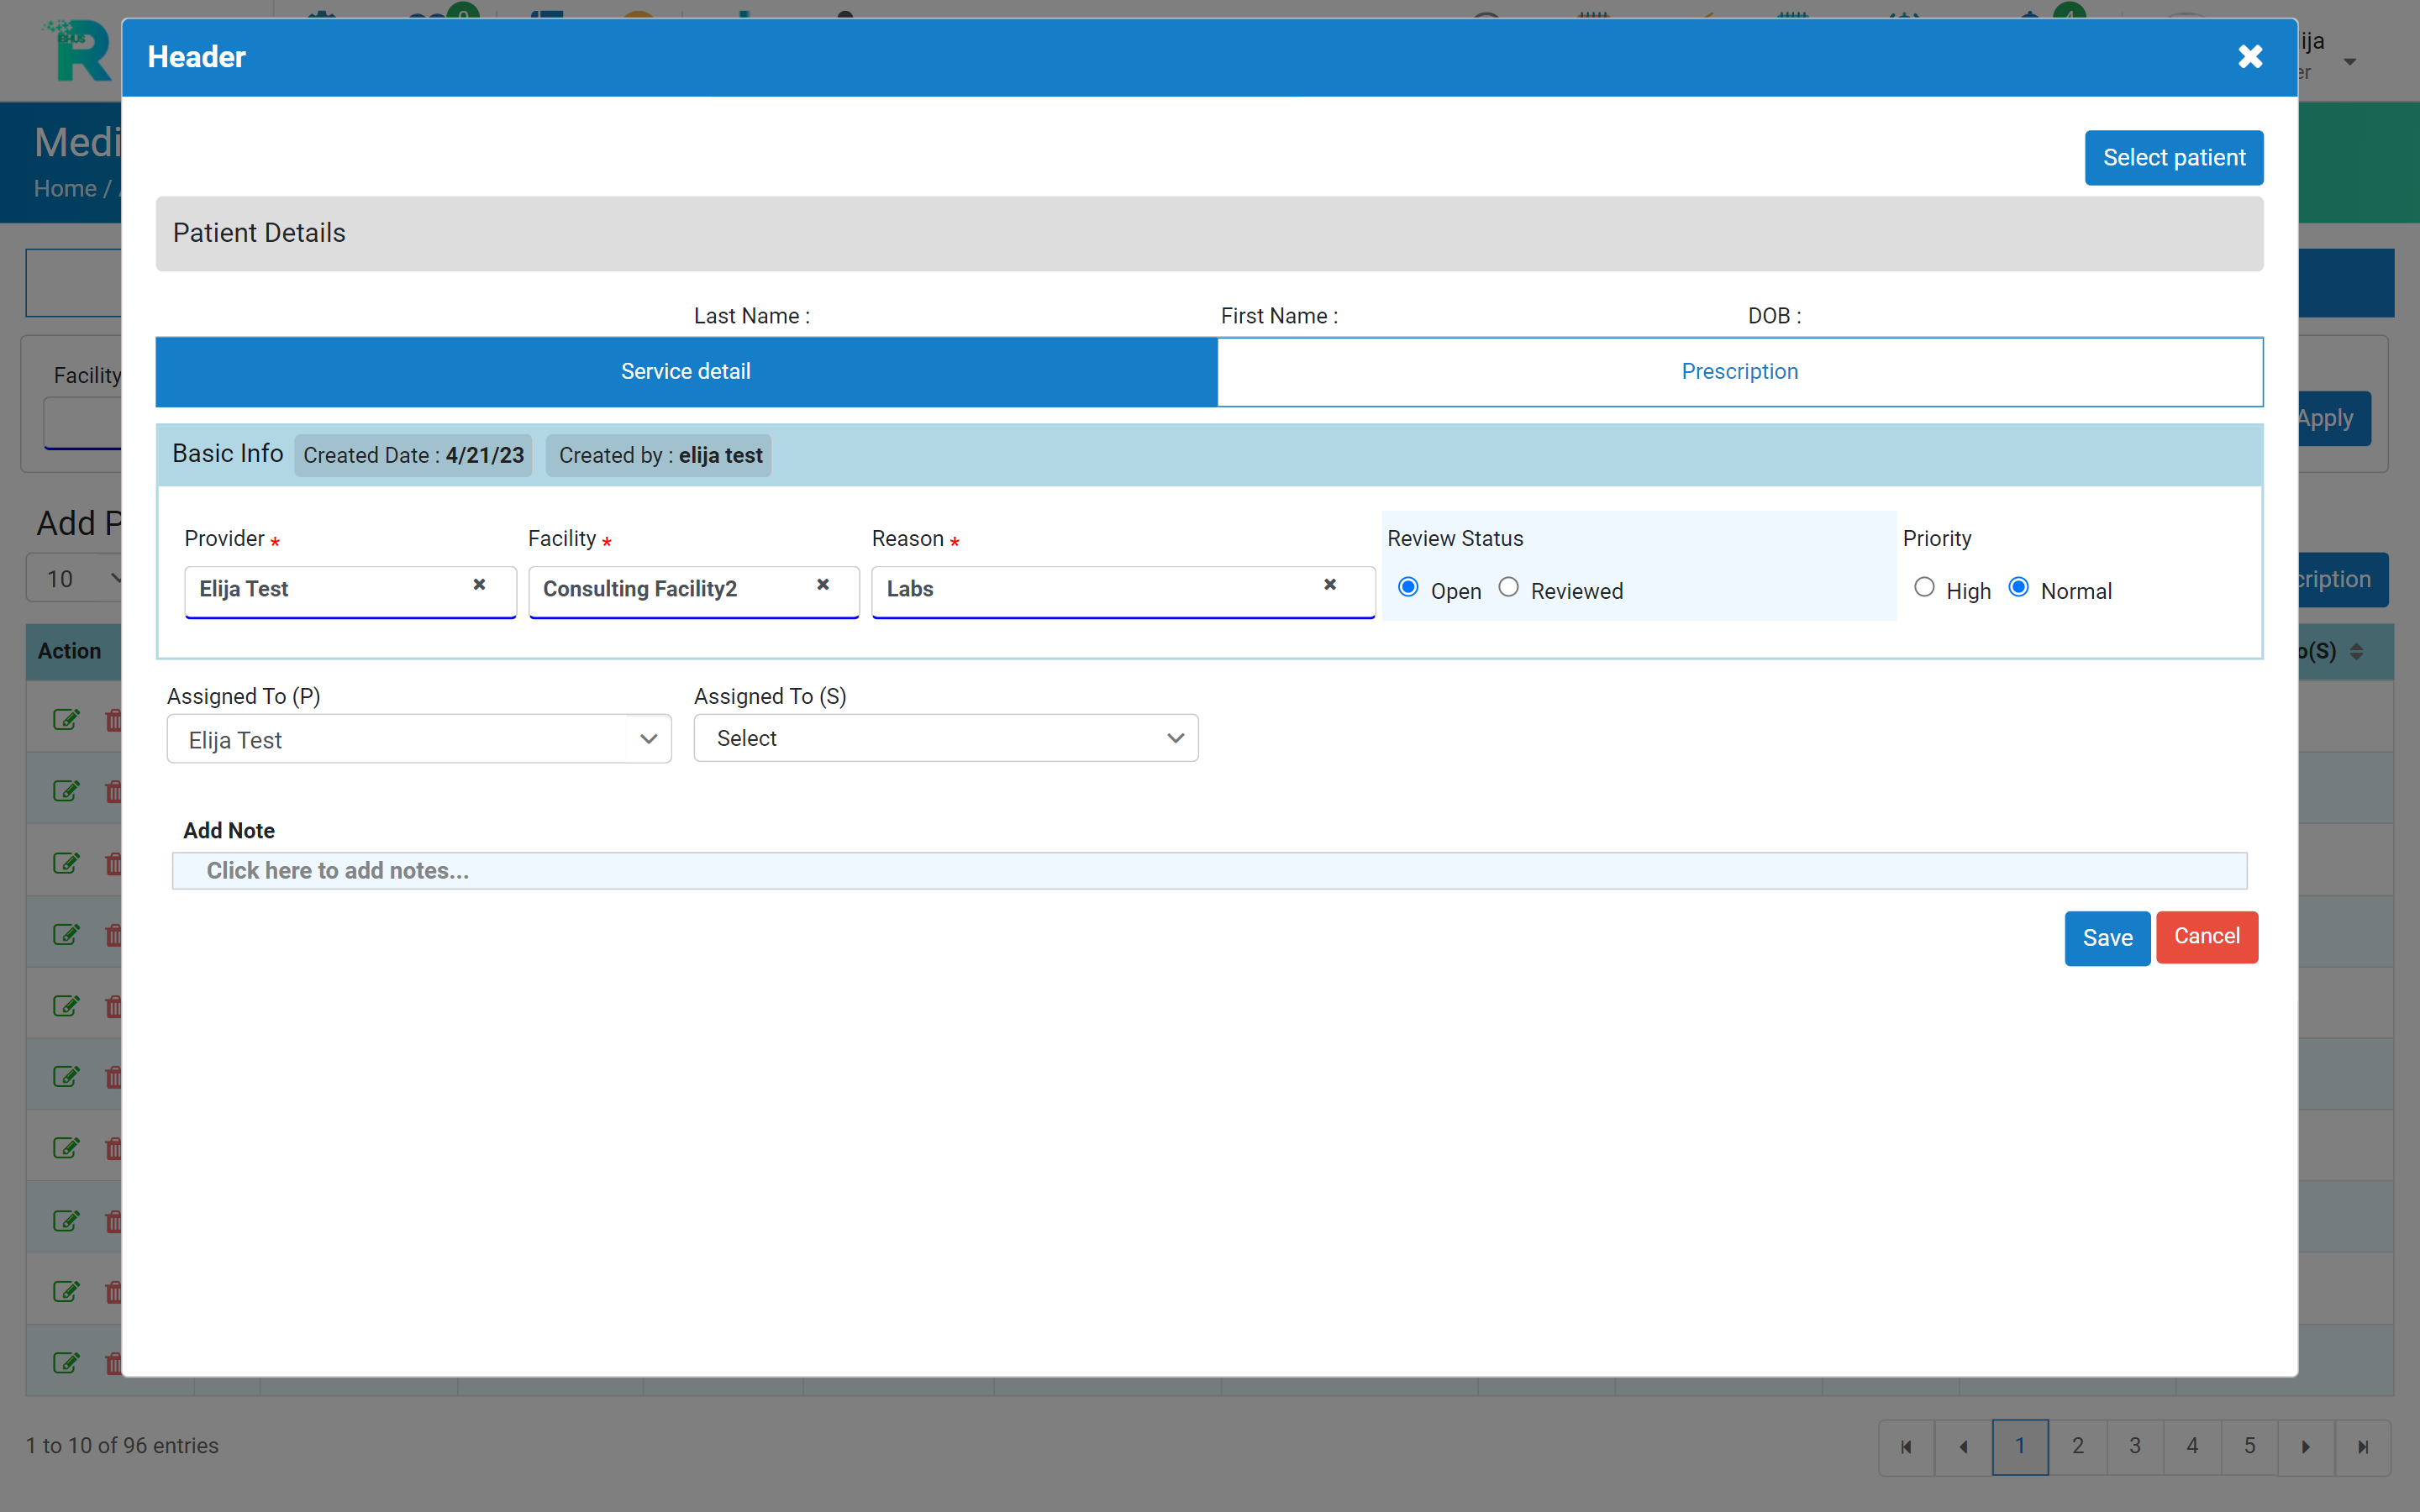2420x1512 pixels.
Task: Open the Assigned To (S) dropdown
Action: point(945,738)
